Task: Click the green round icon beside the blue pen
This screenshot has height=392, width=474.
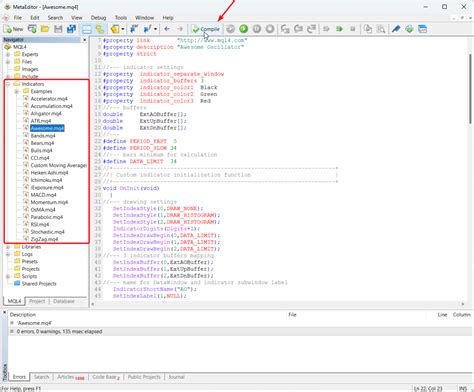Action: 409,29
